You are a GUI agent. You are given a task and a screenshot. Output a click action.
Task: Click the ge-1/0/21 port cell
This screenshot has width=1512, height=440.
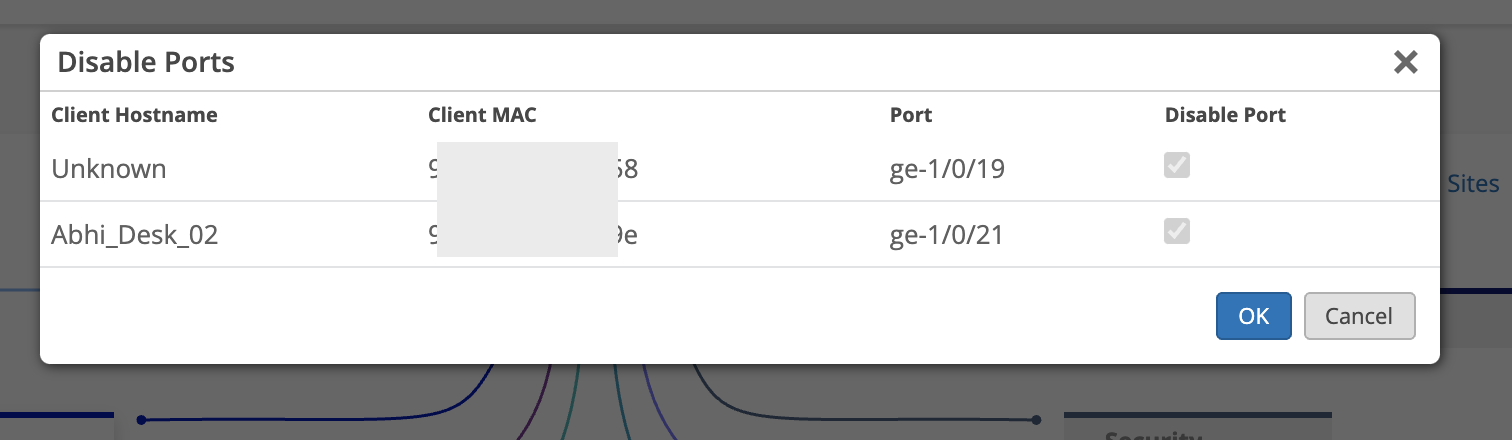[946, 235]
